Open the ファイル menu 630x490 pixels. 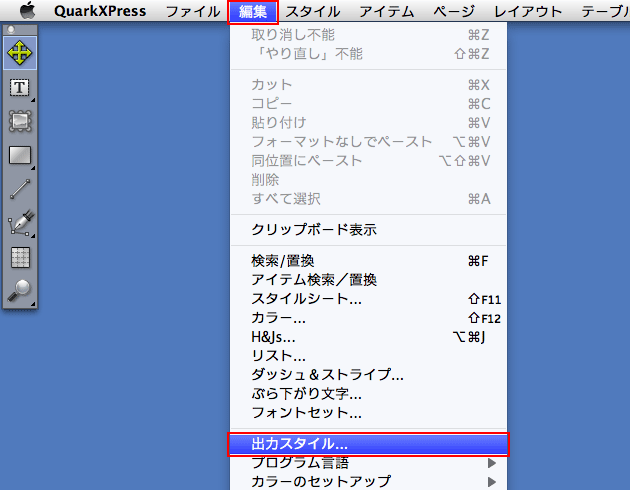pyautogui.click(x=193, y=11)
